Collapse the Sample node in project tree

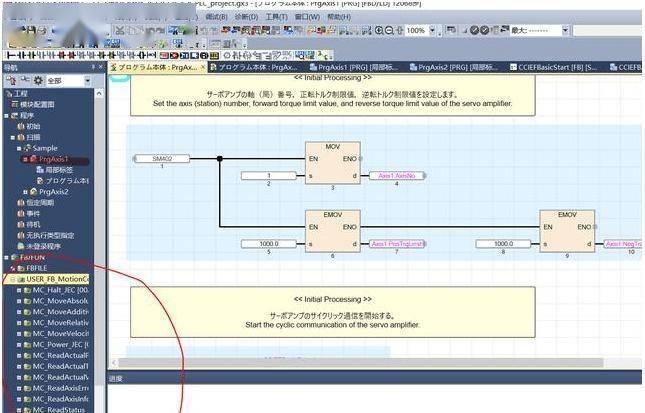click(x=17, y=148)
